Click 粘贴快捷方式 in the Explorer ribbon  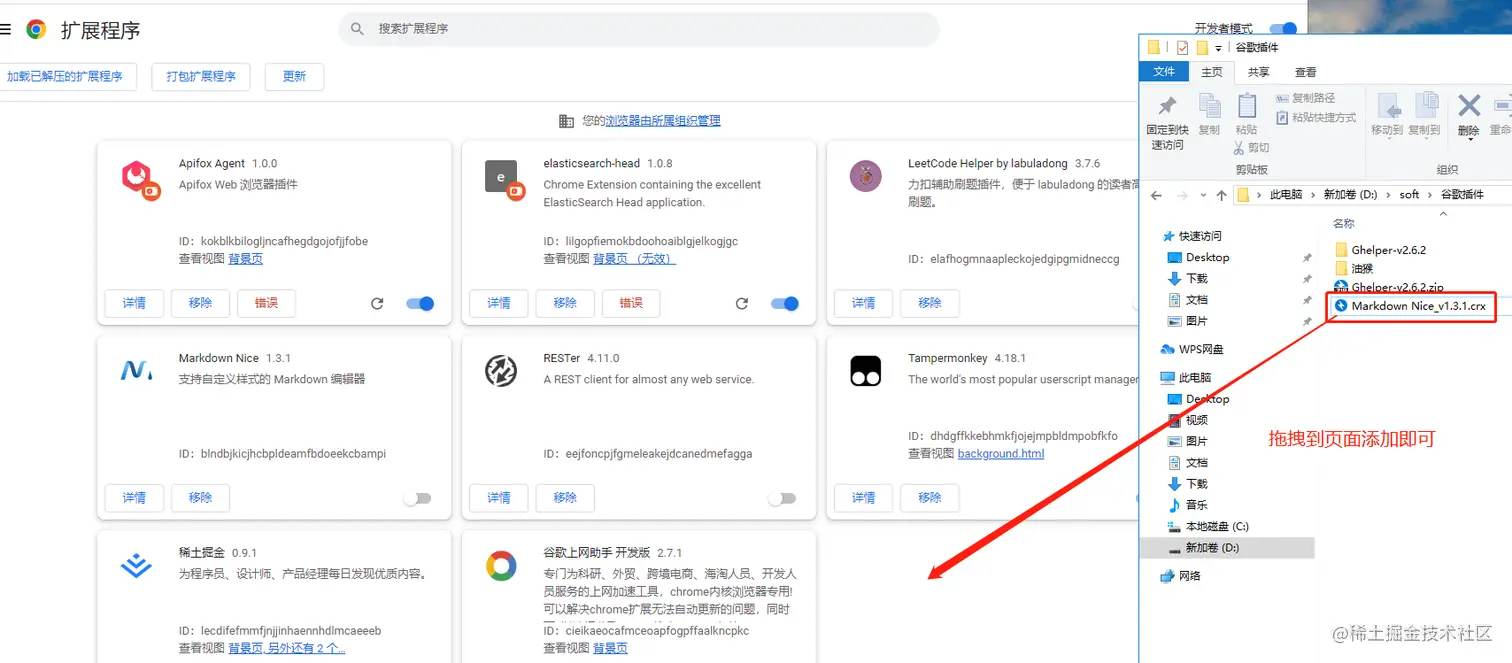(x=1315, y=118)
